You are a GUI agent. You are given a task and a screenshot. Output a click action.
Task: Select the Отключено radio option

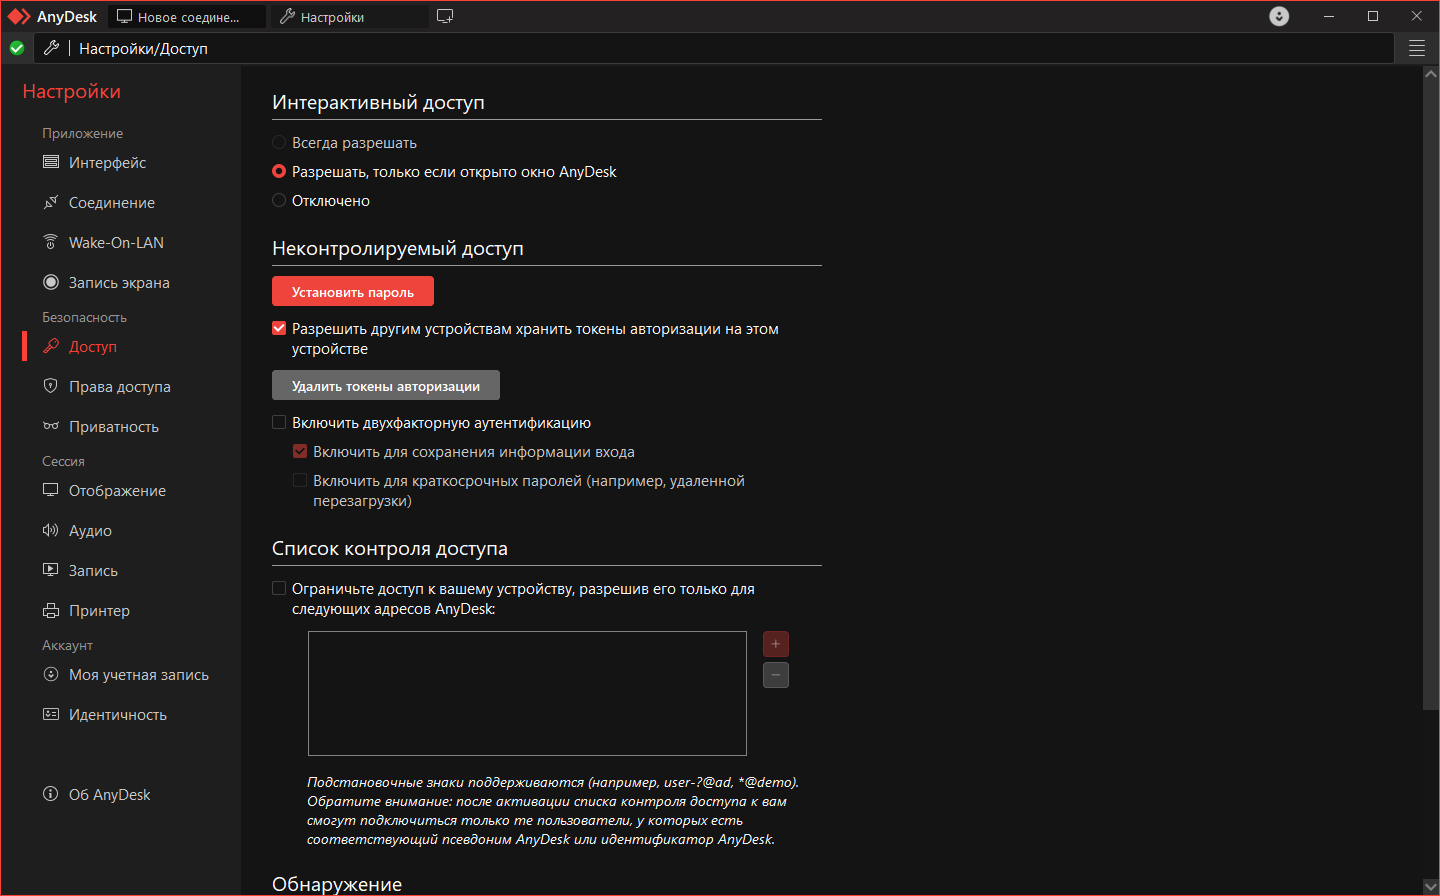pos(279,200)
